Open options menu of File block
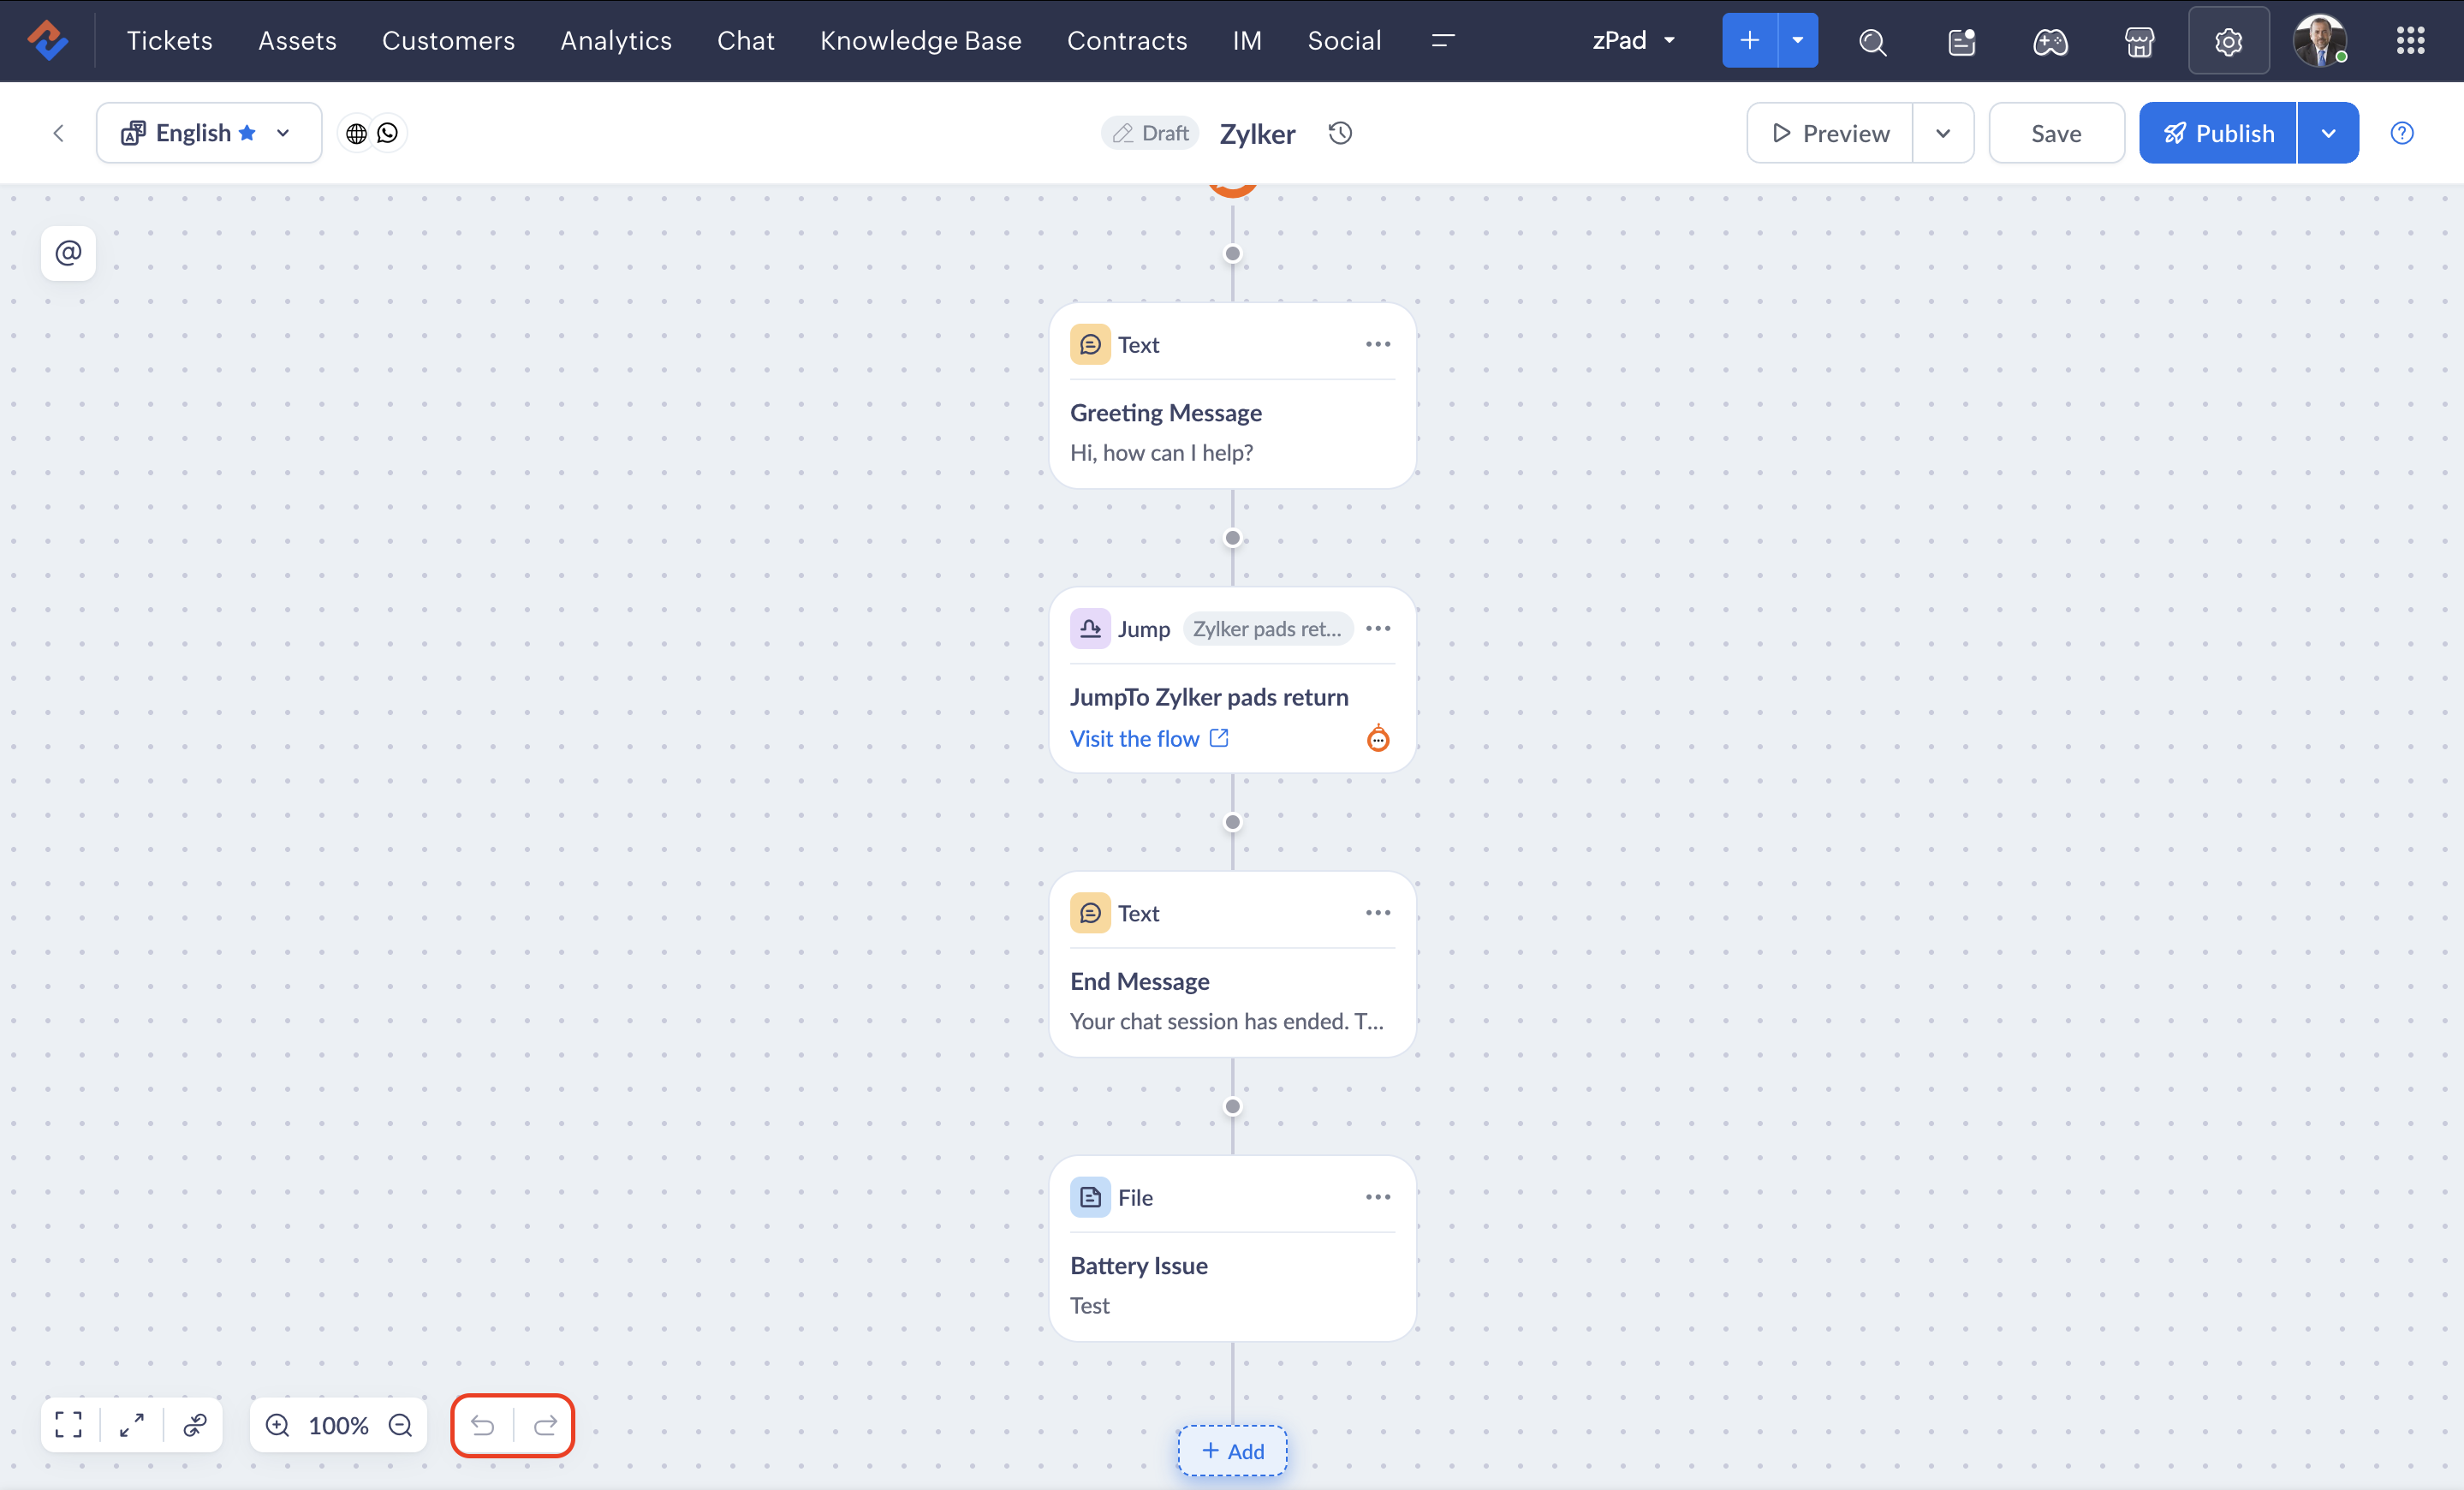The image size is (2464, 1490). 1378,1197
